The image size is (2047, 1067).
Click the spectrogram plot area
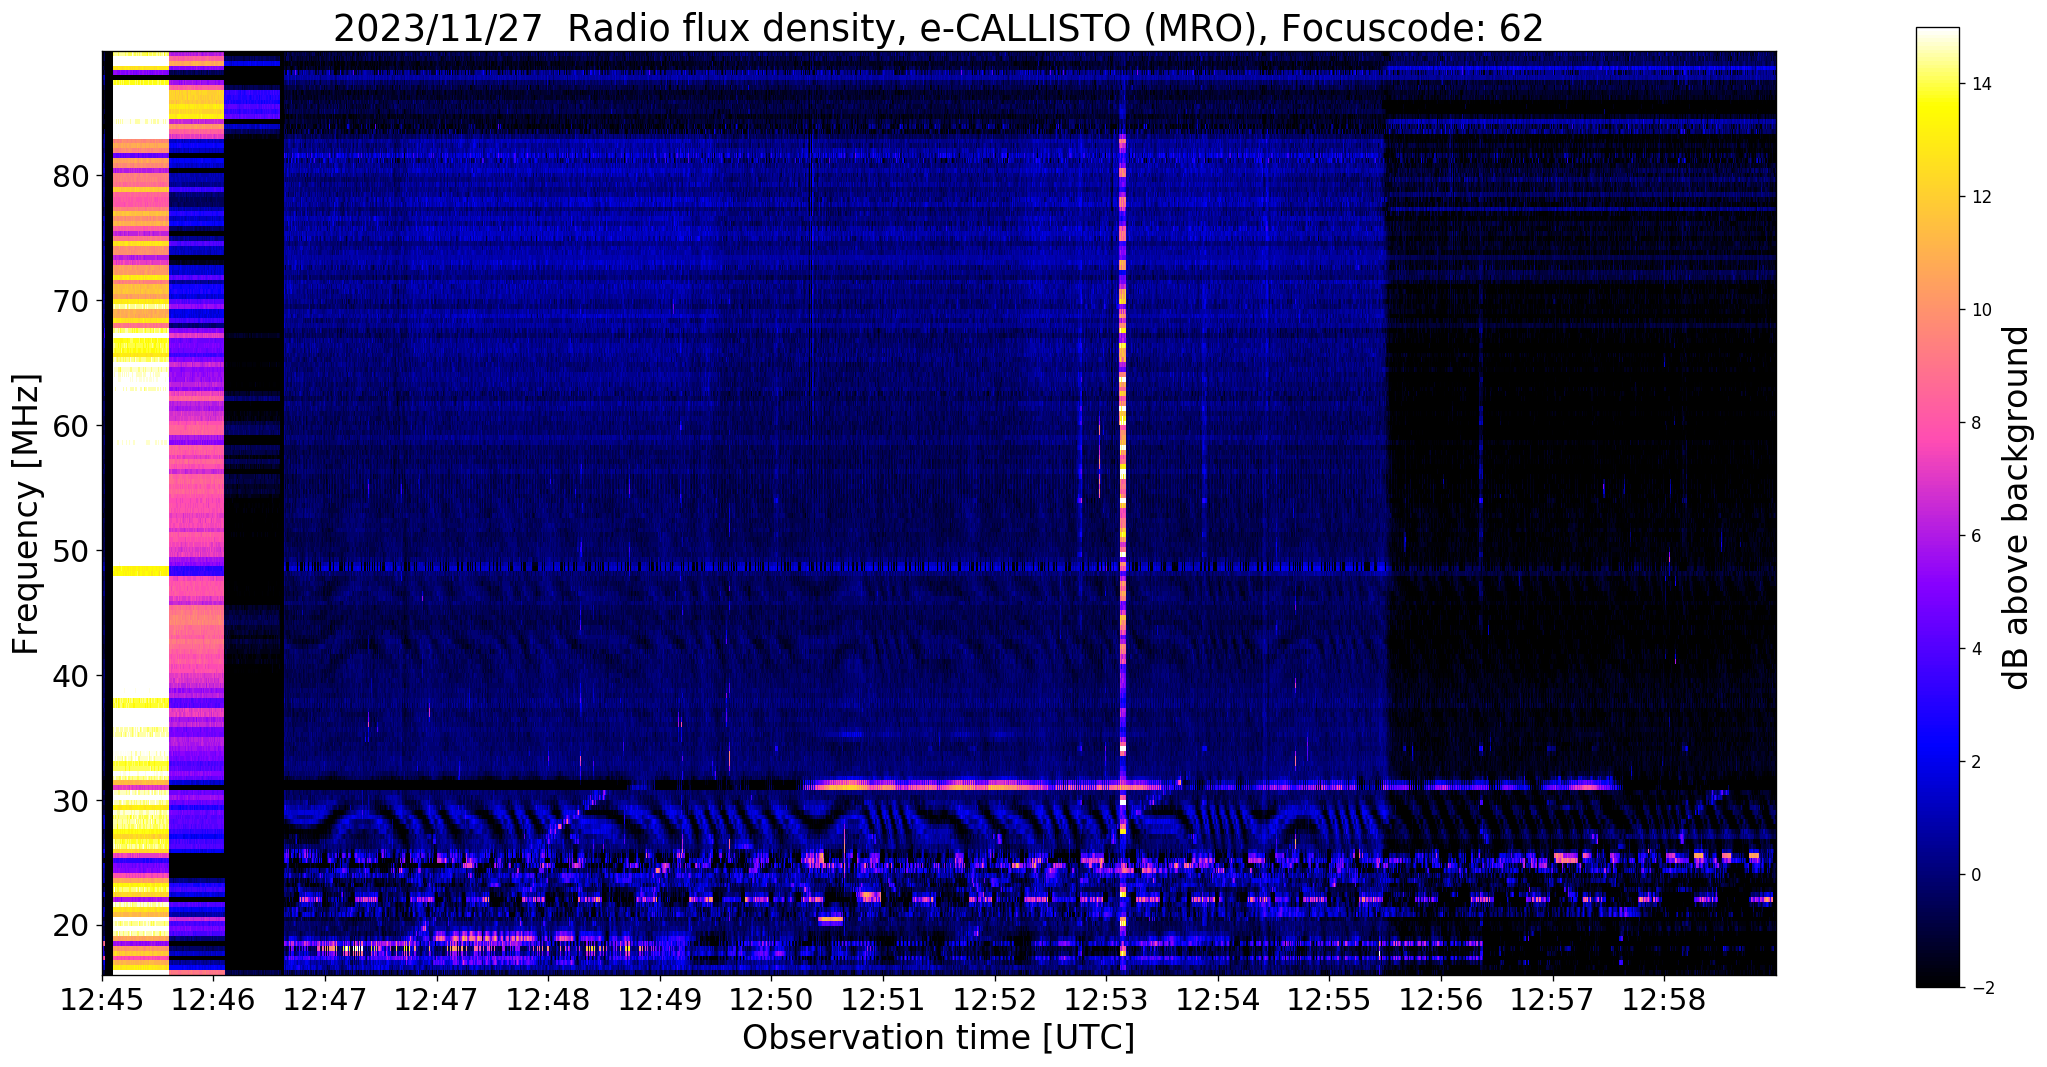[939, 513]
